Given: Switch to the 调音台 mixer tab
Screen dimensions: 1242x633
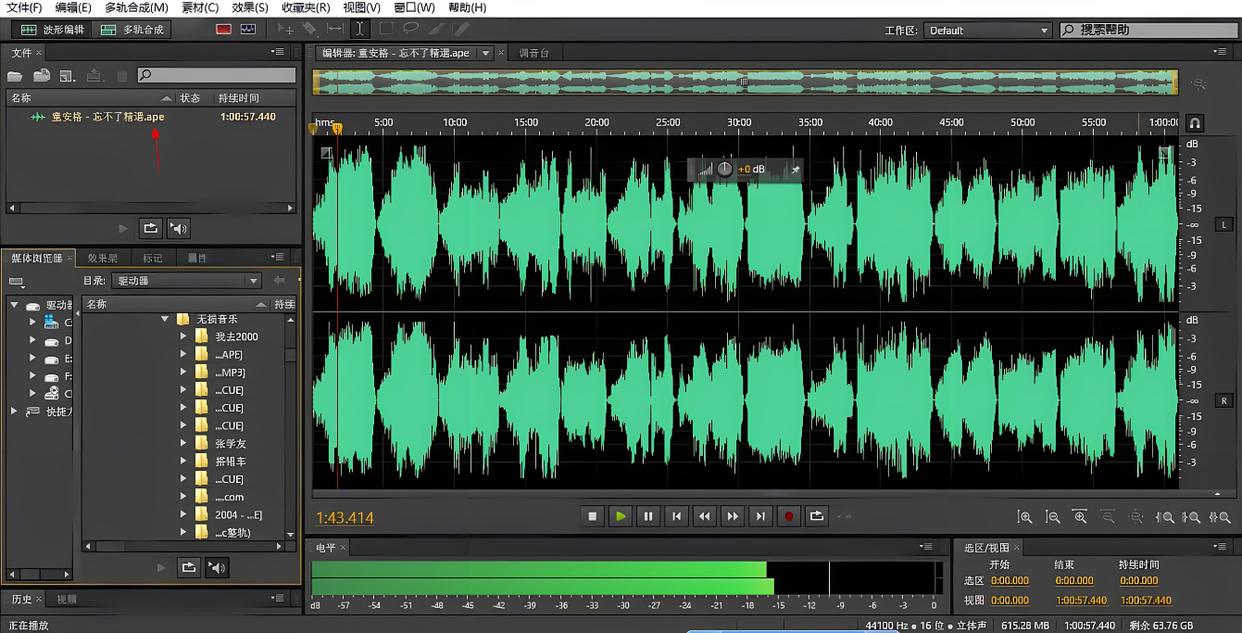Looking at the screenshot, I should click(x=535, y=53).
